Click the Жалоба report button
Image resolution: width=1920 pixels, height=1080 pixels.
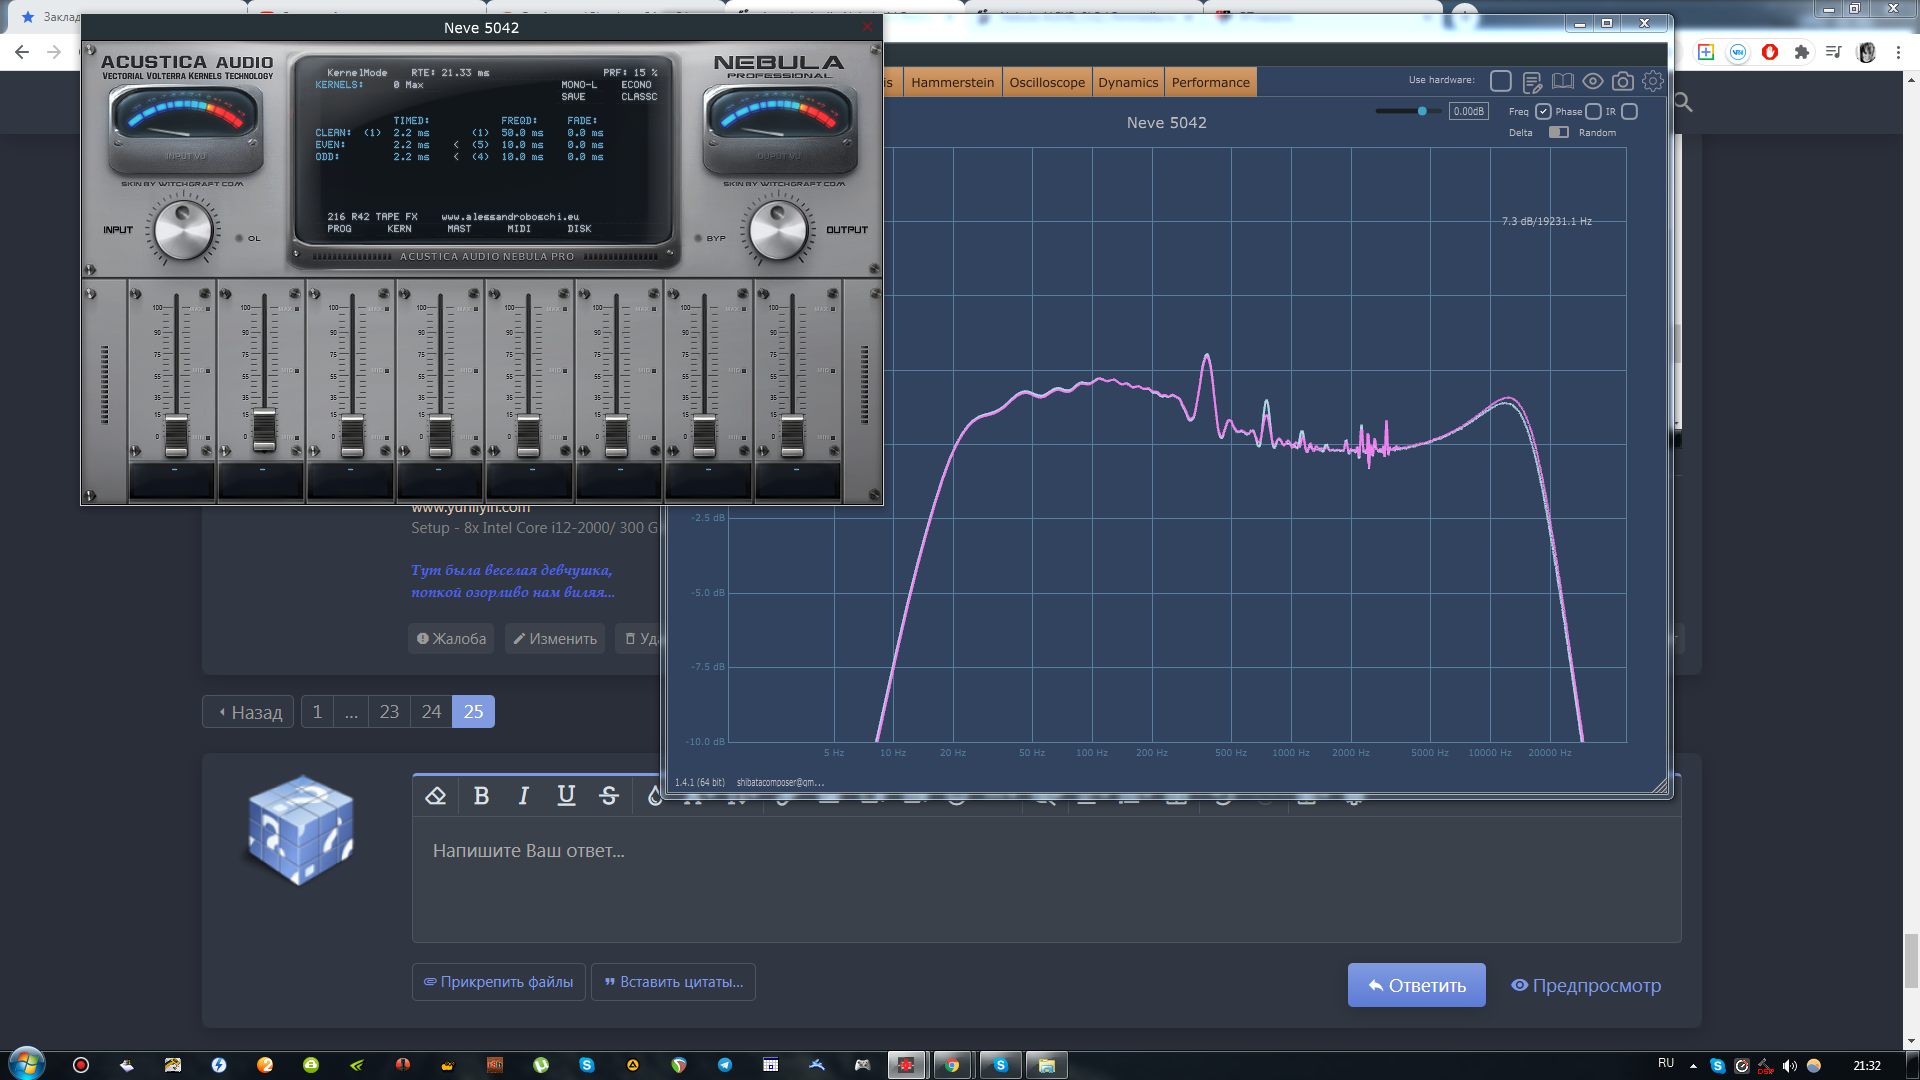[451, 639]
